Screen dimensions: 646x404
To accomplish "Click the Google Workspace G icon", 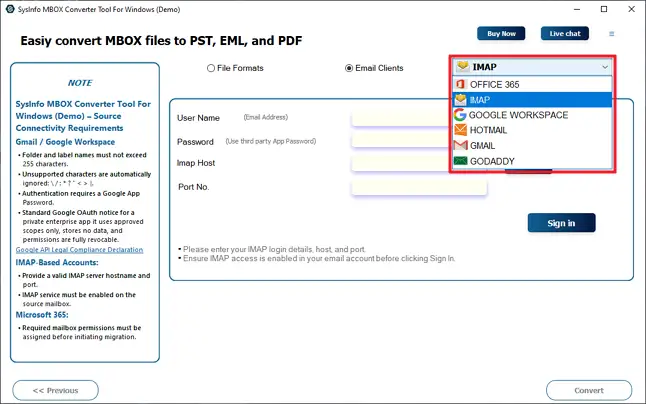I will (x=460, y=115).
